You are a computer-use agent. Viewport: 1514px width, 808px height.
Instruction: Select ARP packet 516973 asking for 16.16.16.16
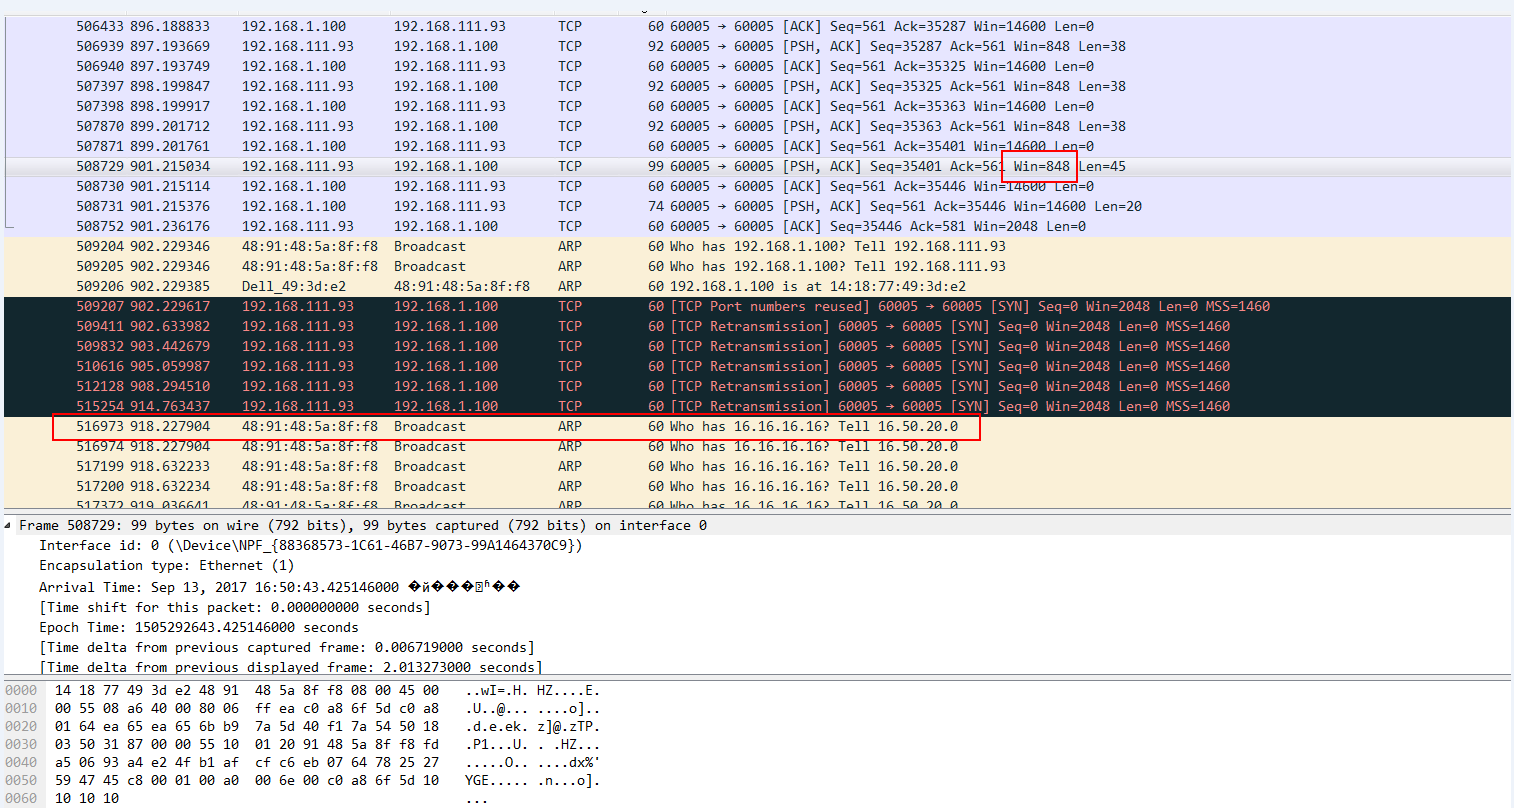pos(757,426)
